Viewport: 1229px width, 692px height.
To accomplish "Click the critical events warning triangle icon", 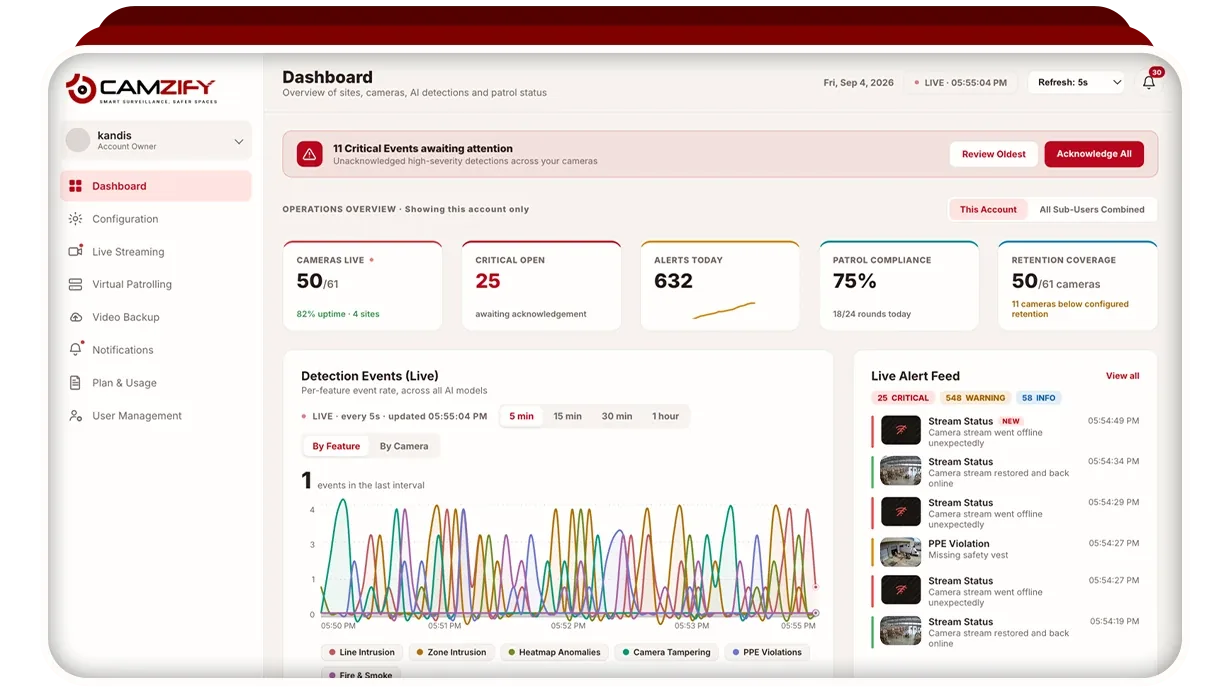I will (x=309, y=154).
